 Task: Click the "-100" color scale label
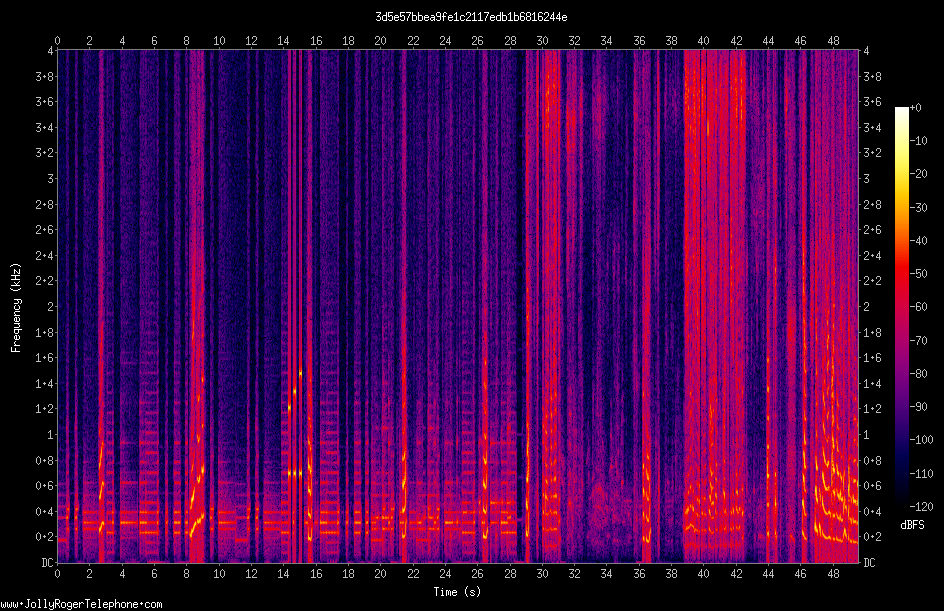click(x=921, y=440)
